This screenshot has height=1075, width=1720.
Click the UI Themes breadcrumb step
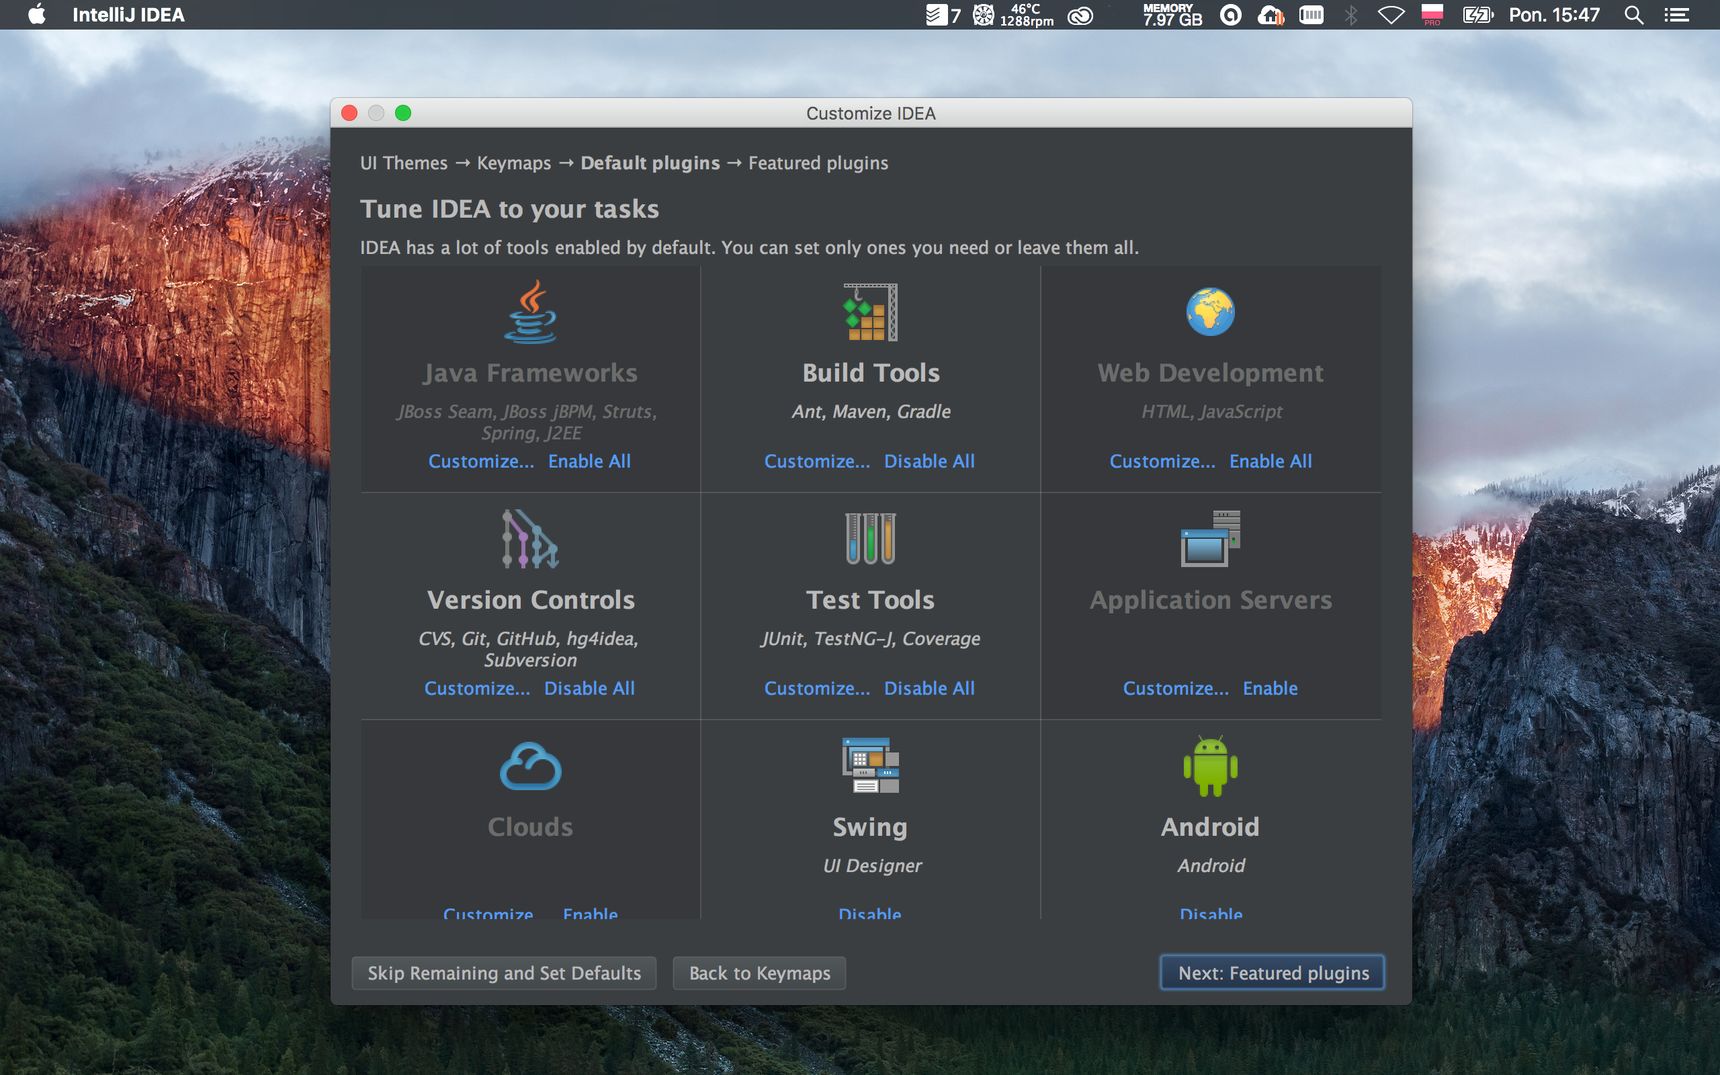(404, 163)
